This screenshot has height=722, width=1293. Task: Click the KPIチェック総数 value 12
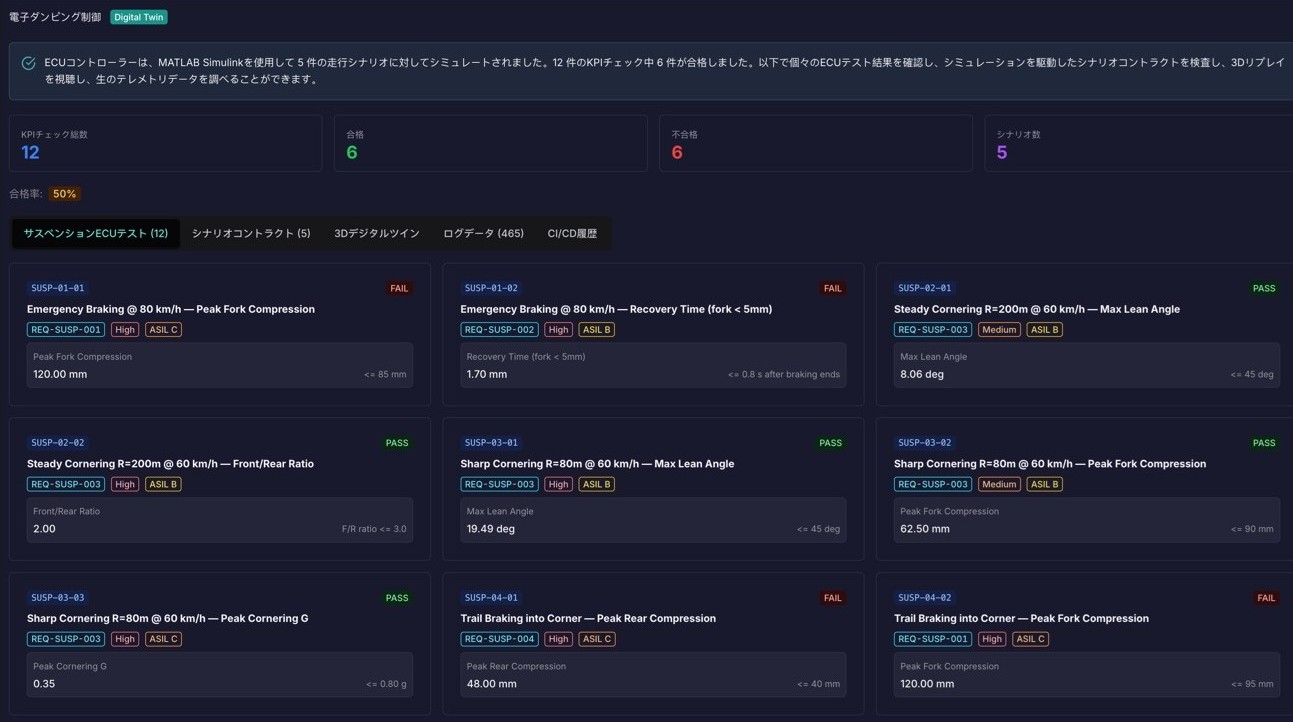(x=30, y=153)
